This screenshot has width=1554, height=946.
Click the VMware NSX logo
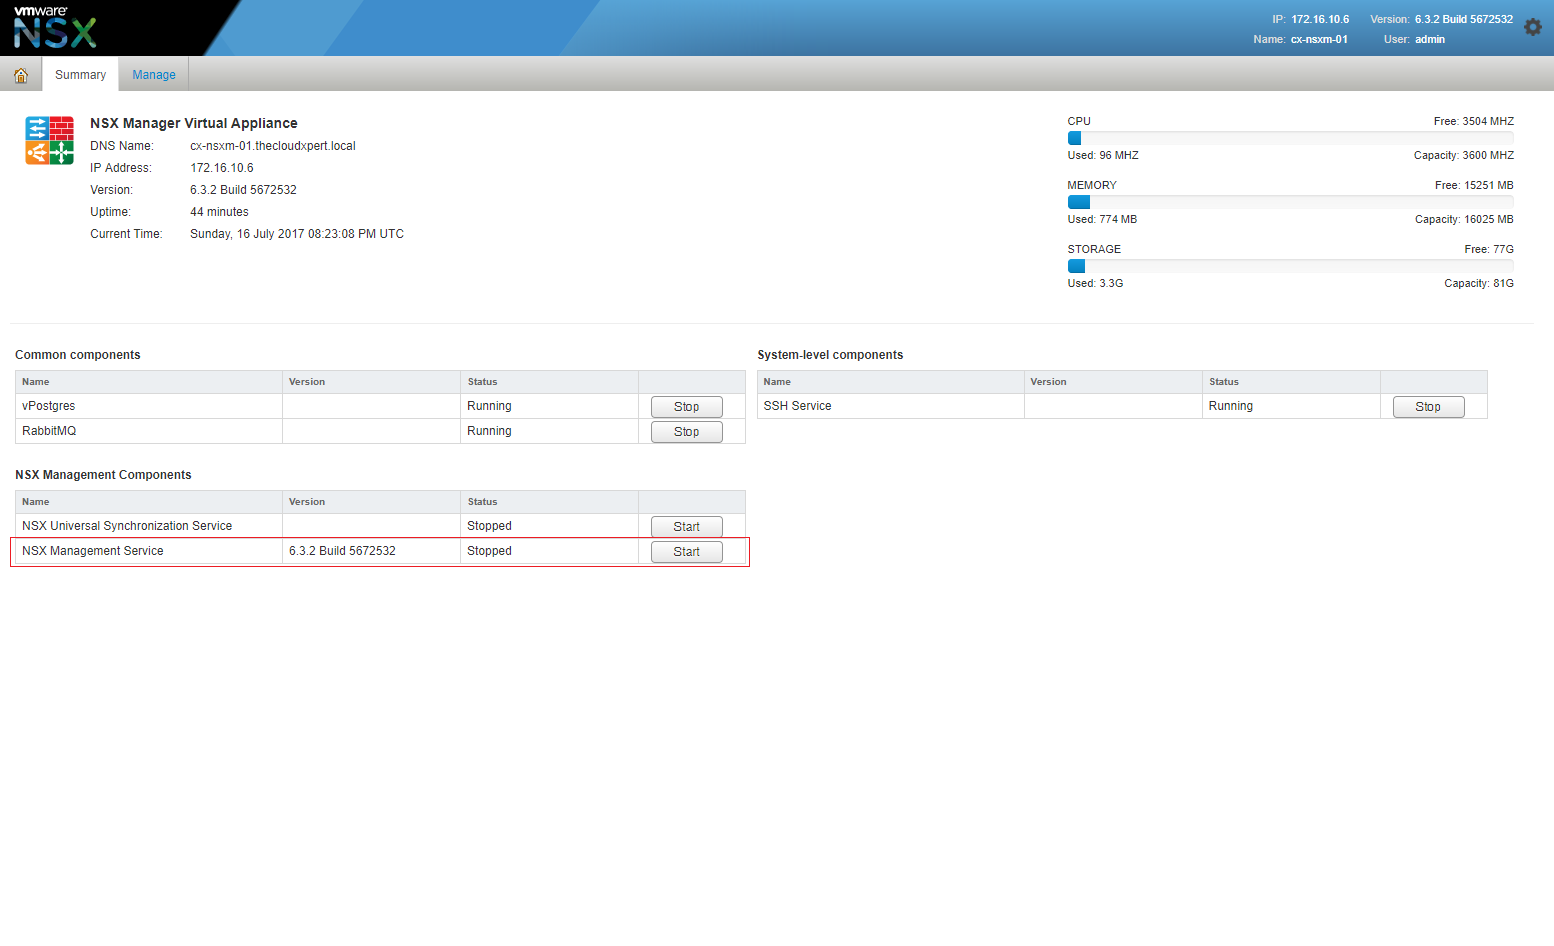coord(55,28)
